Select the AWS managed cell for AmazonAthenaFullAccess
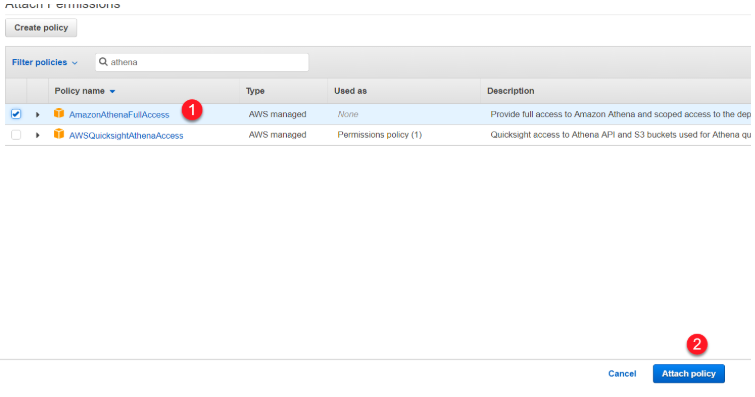 coord(277,114)
